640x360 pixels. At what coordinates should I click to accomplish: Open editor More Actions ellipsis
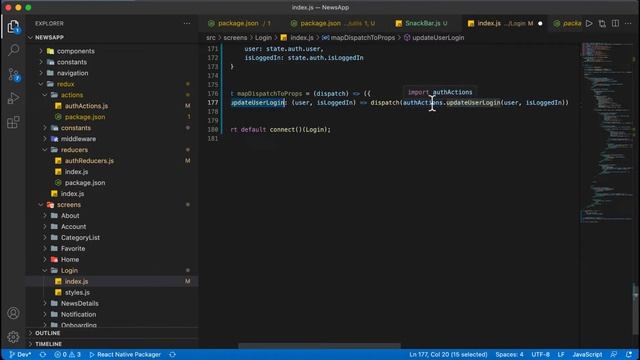click(x=628, y=23)
